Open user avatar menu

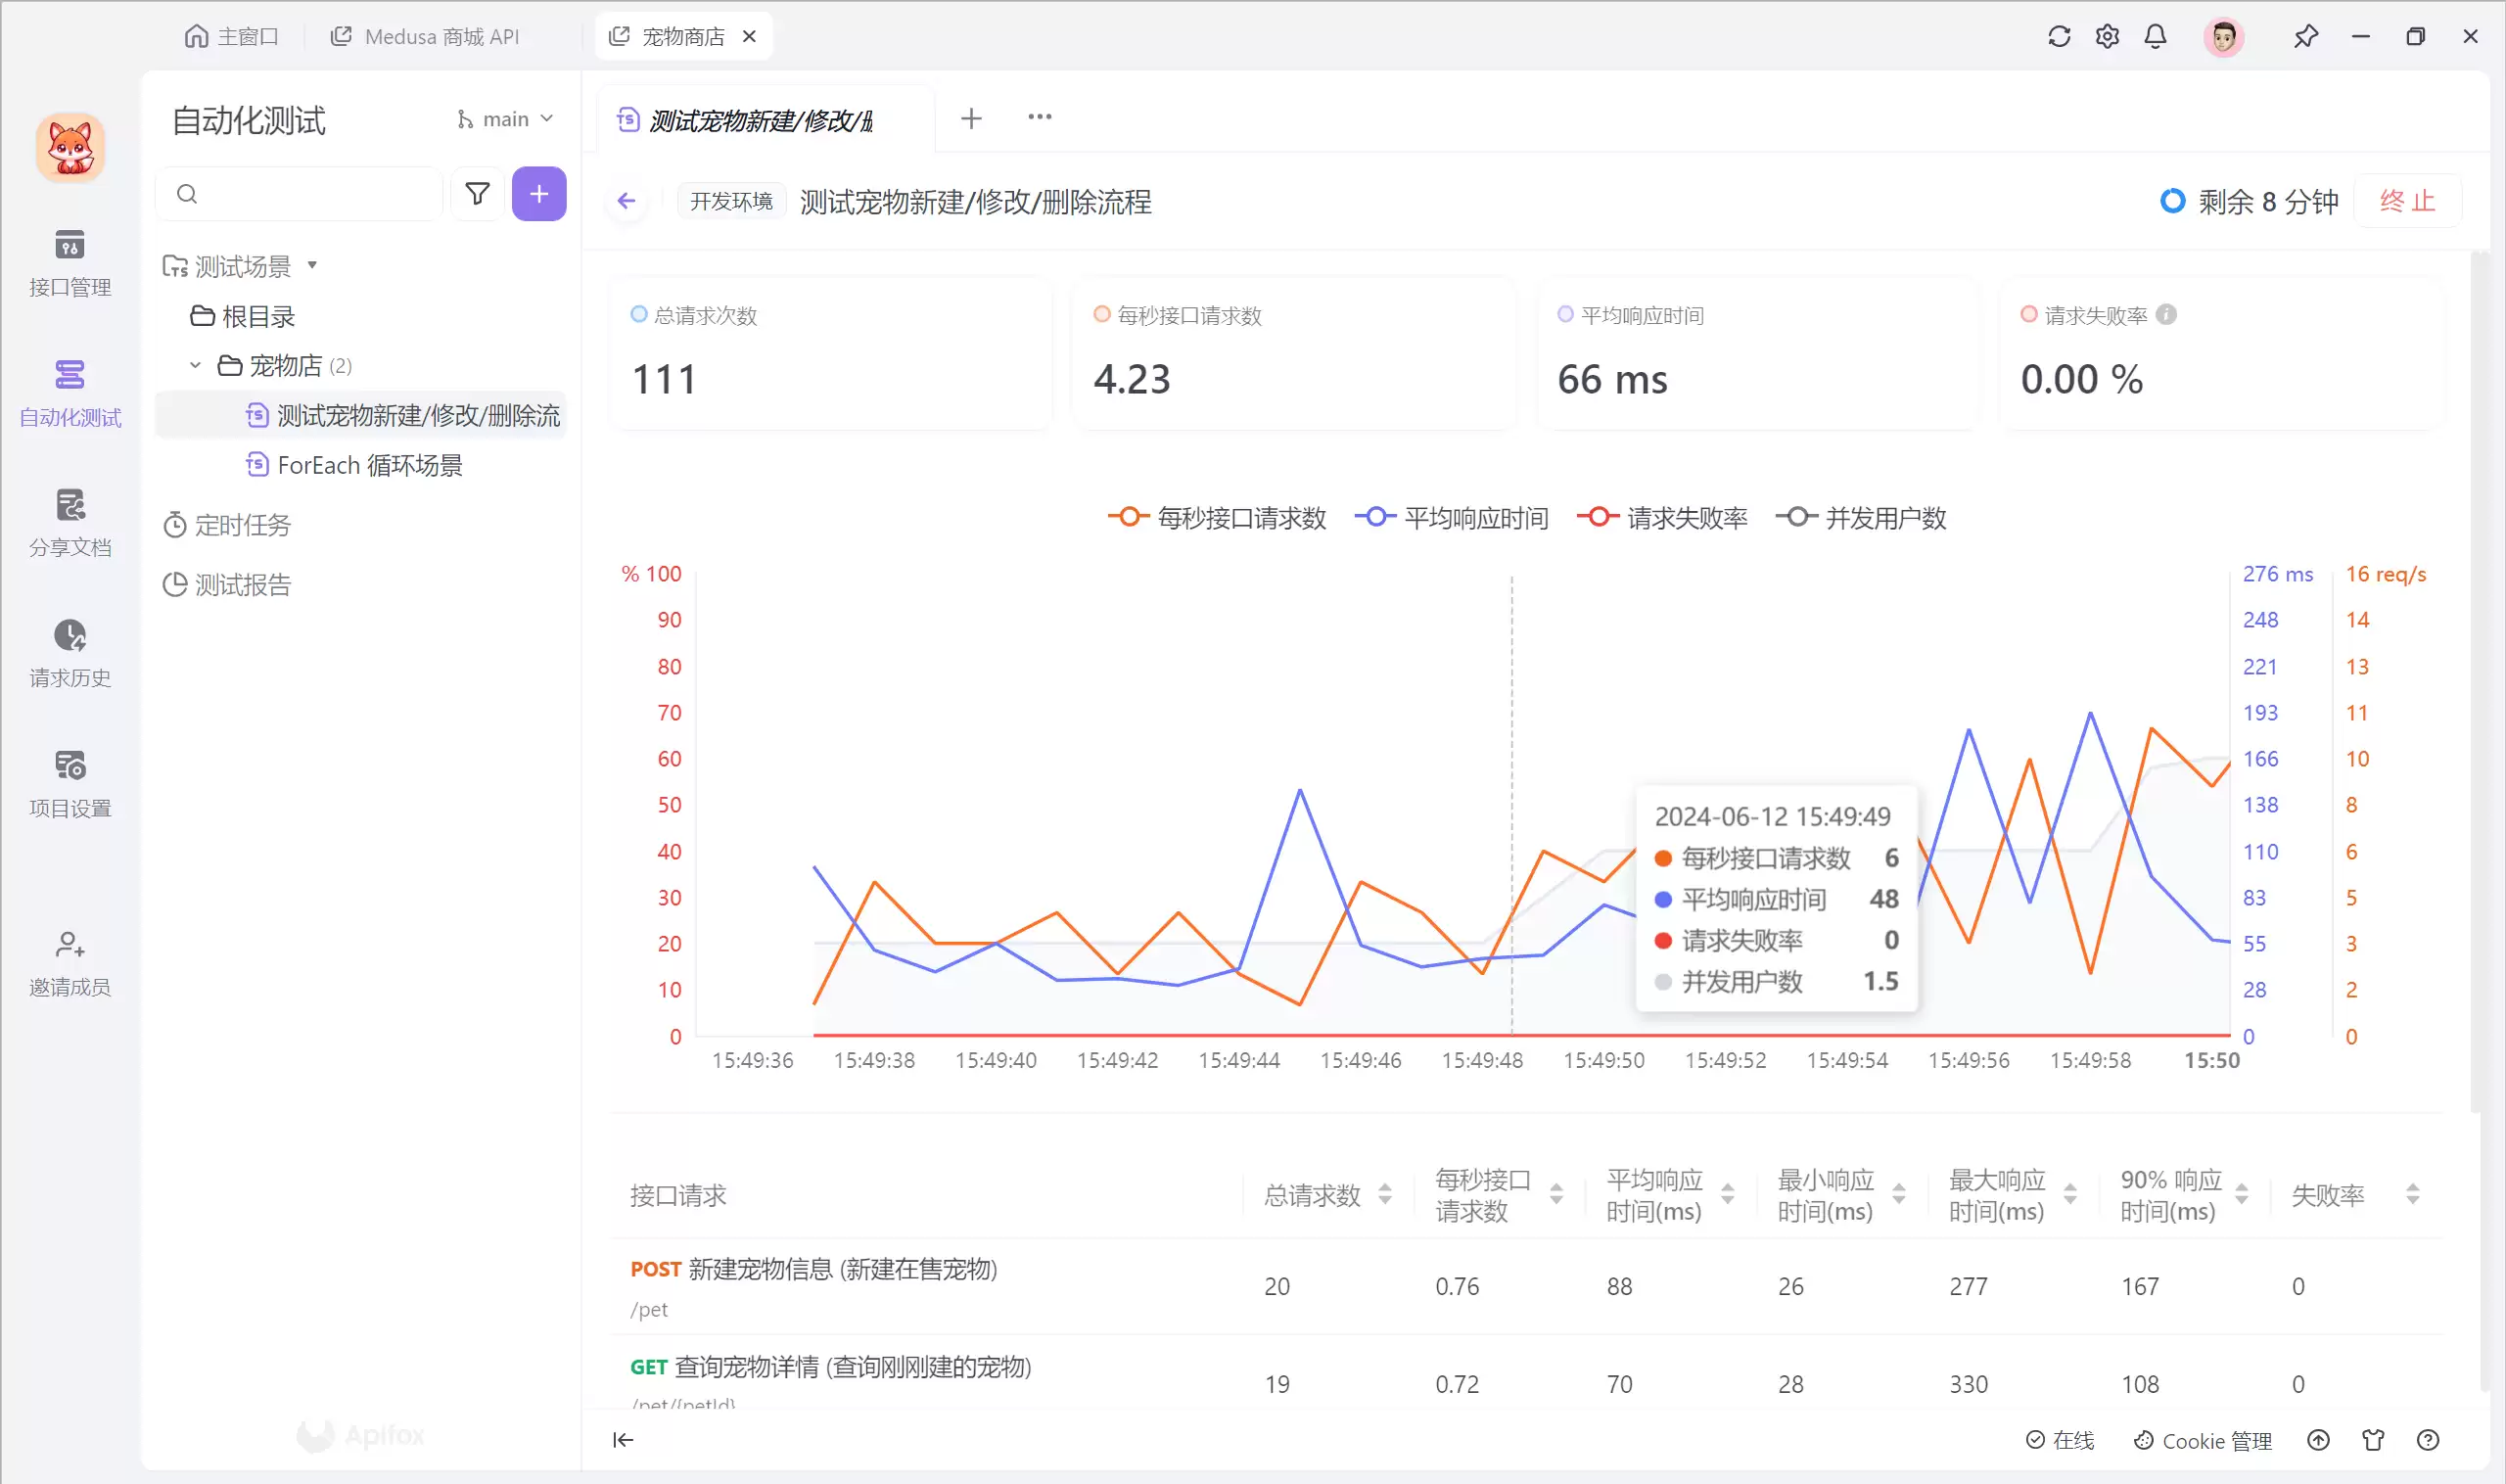(x=2223, y=37)
